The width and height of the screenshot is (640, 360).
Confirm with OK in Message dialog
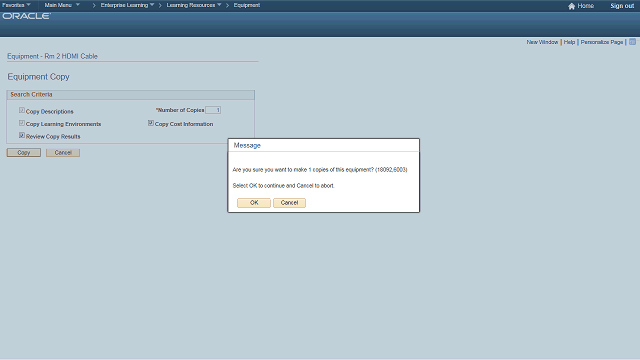coord(254,203)
